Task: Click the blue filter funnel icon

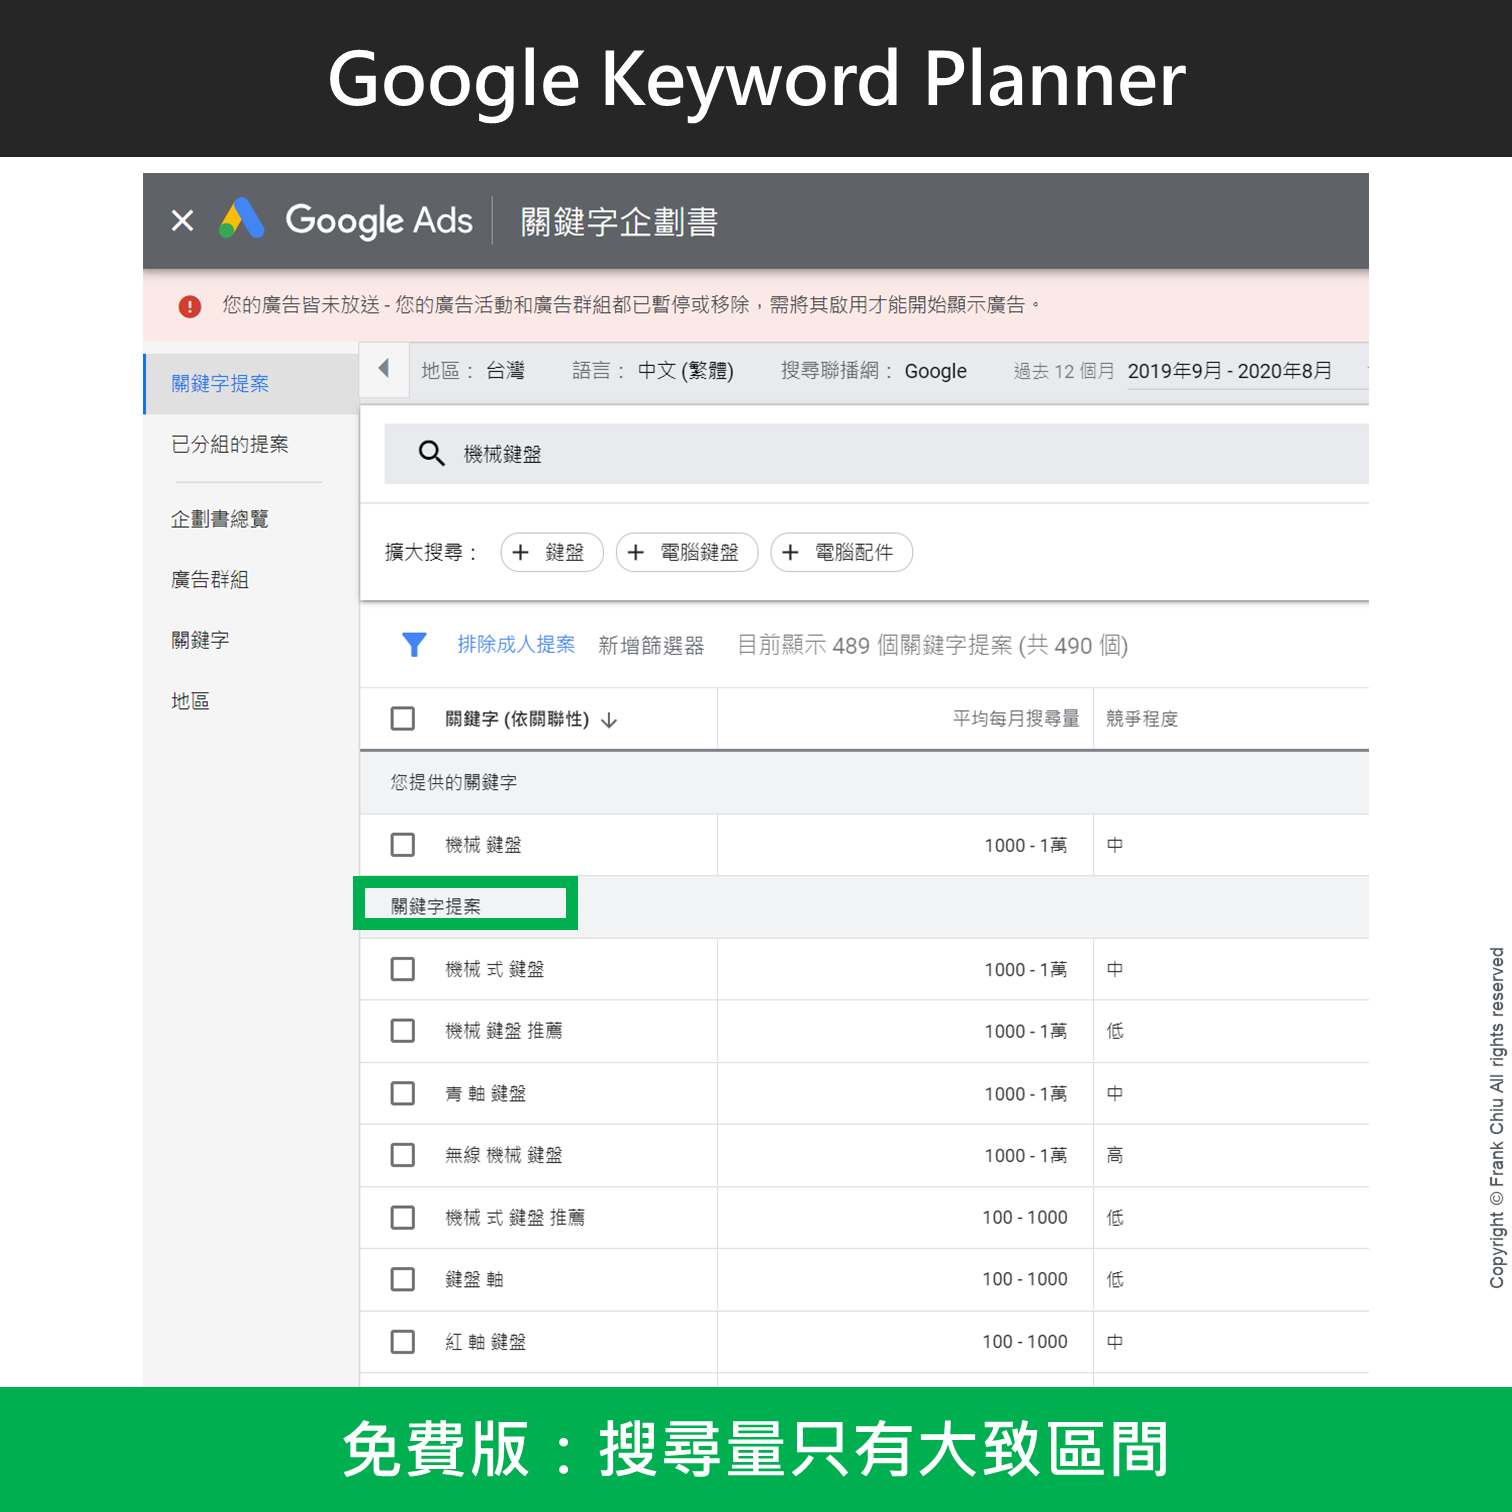Action: tap(413, 645)
